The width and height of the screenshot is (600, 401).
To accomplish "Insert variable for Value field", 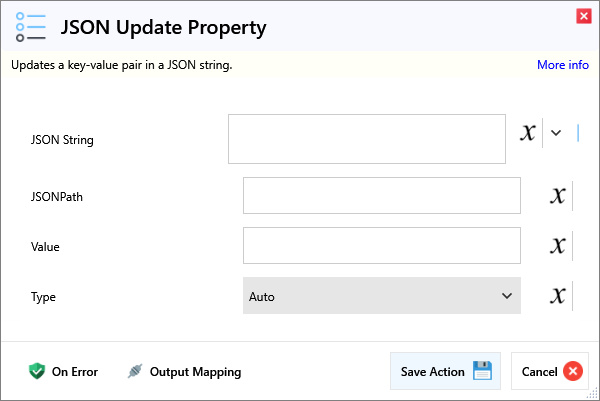I will tap(558, 246).
